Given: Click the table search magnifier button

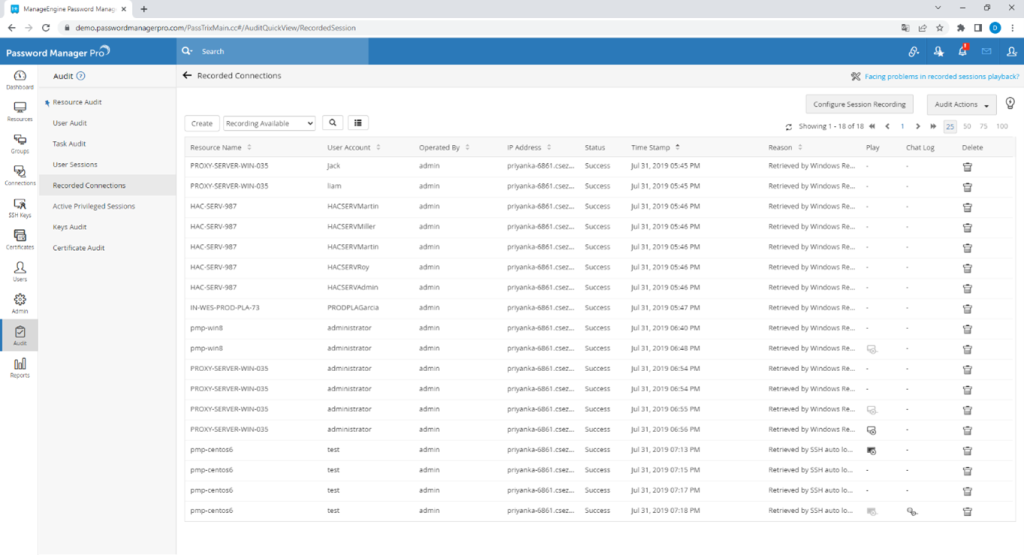Looking at the screenshot, I should (331, 123).
